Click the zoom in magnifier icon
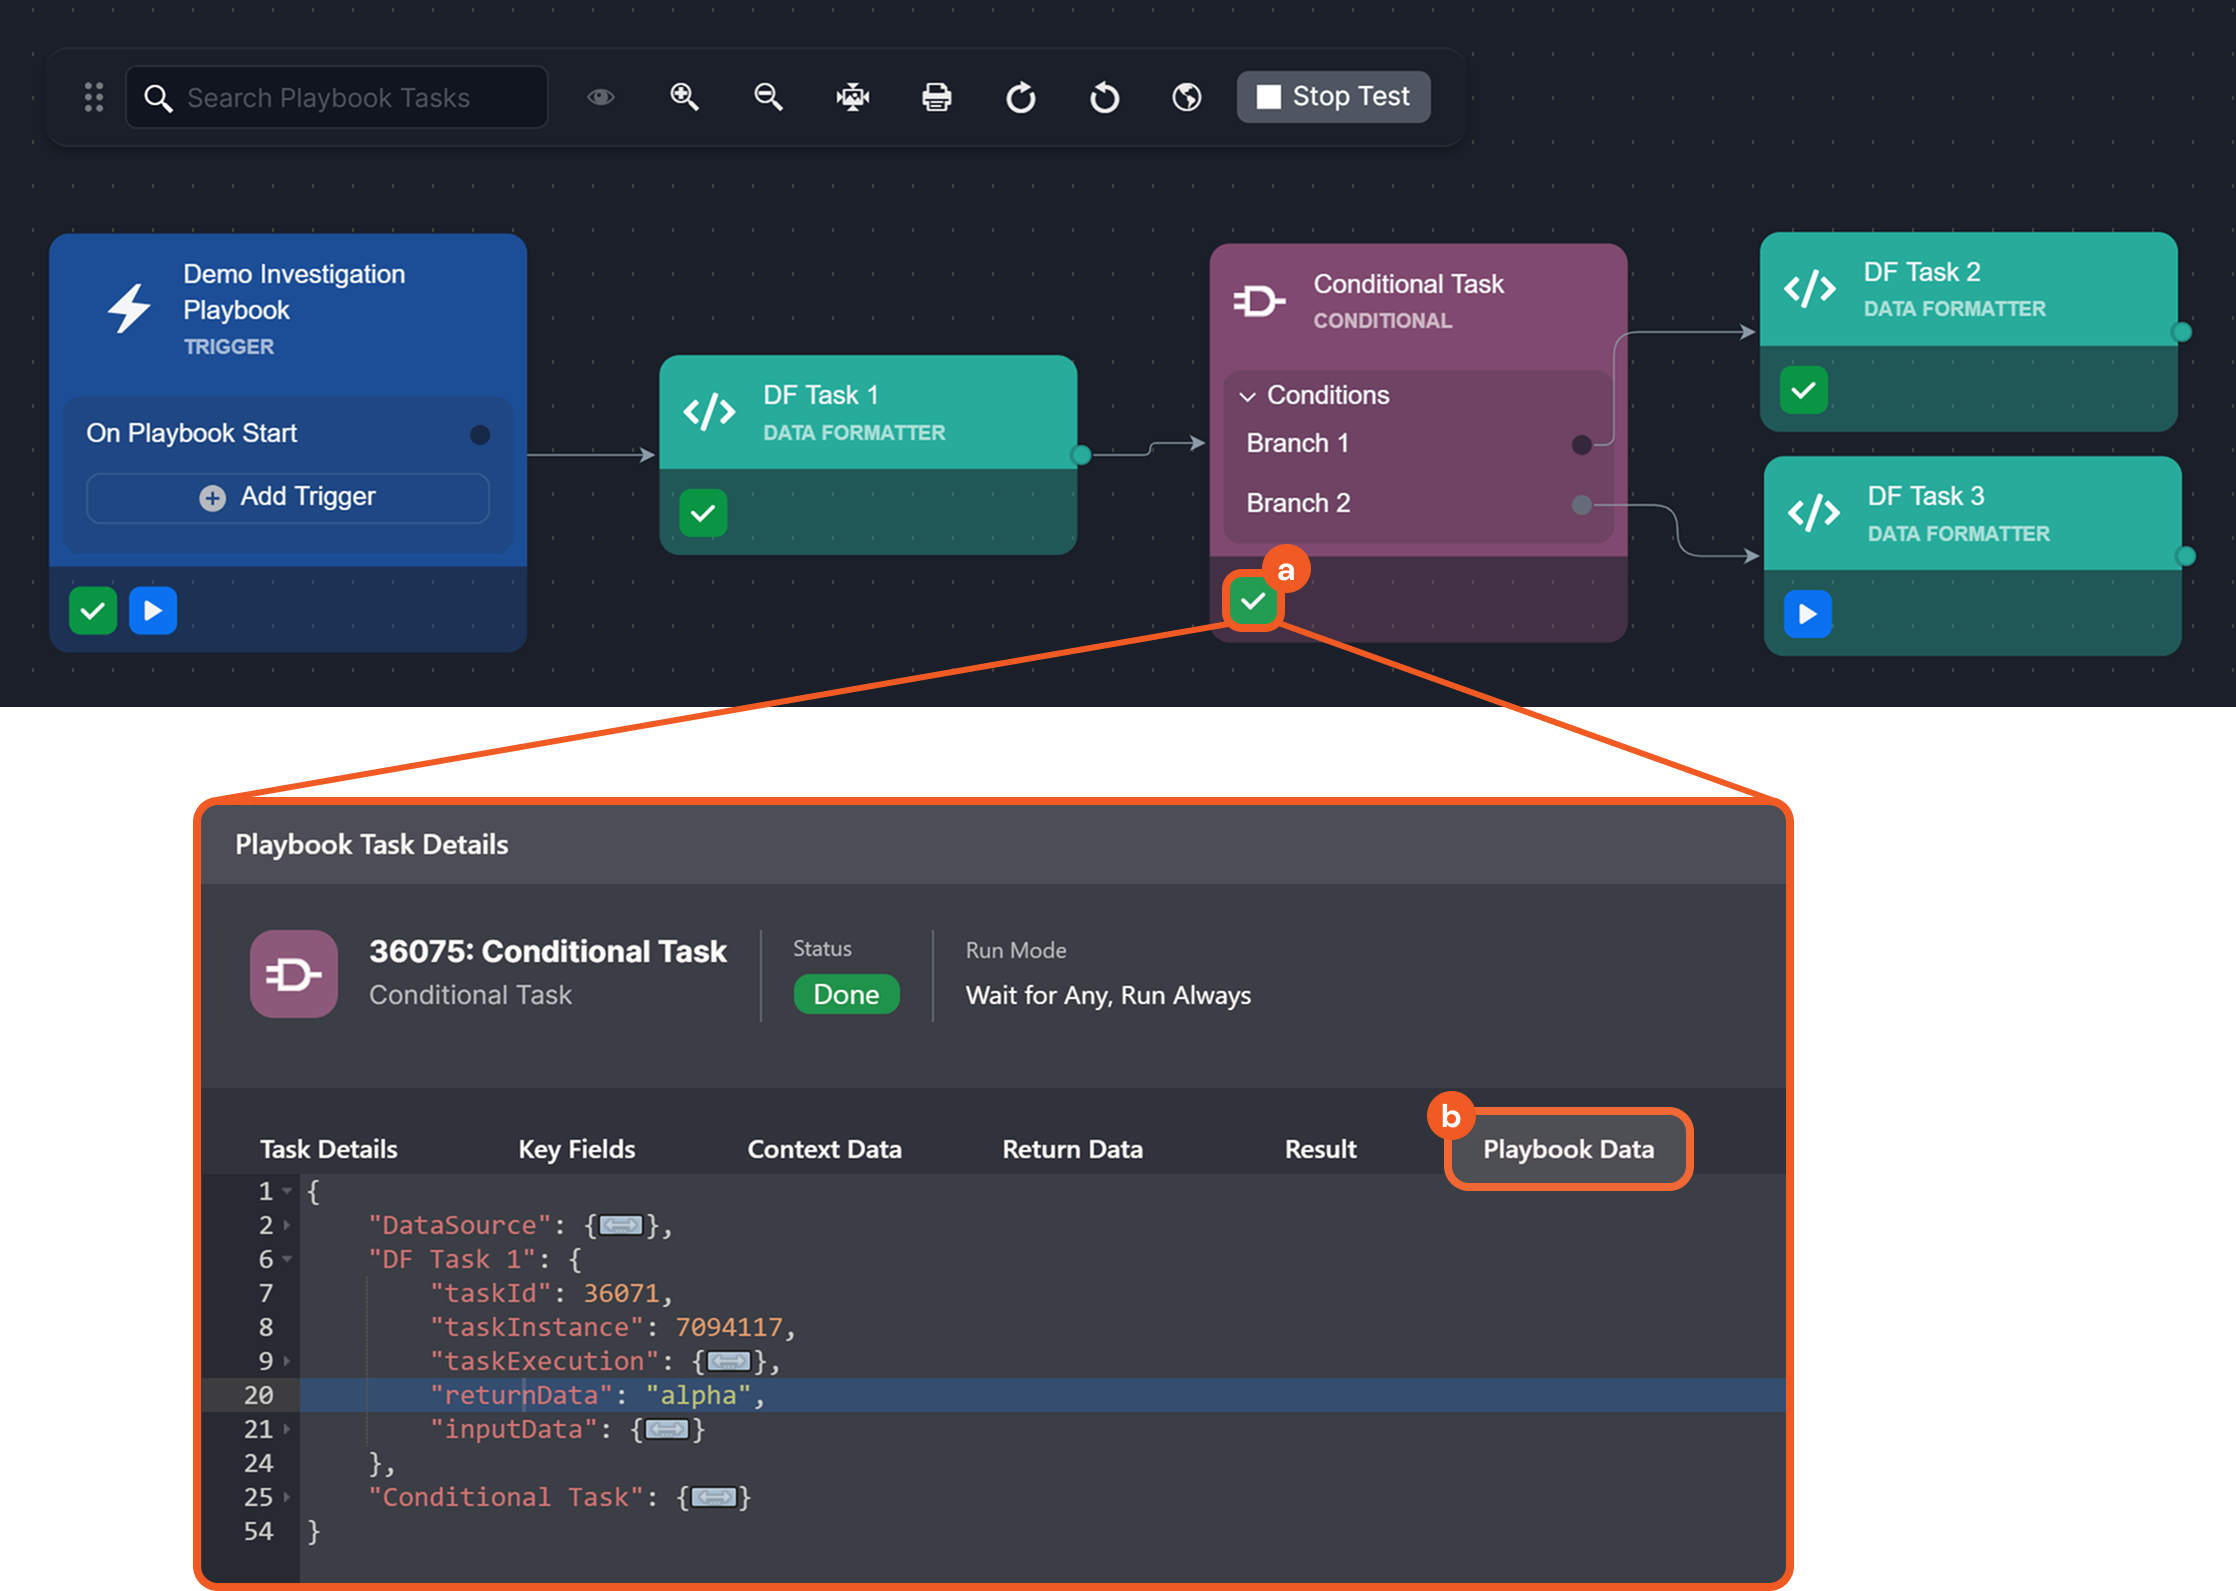The width and height of the screenshot is (2236, 1591). [684, 97]
